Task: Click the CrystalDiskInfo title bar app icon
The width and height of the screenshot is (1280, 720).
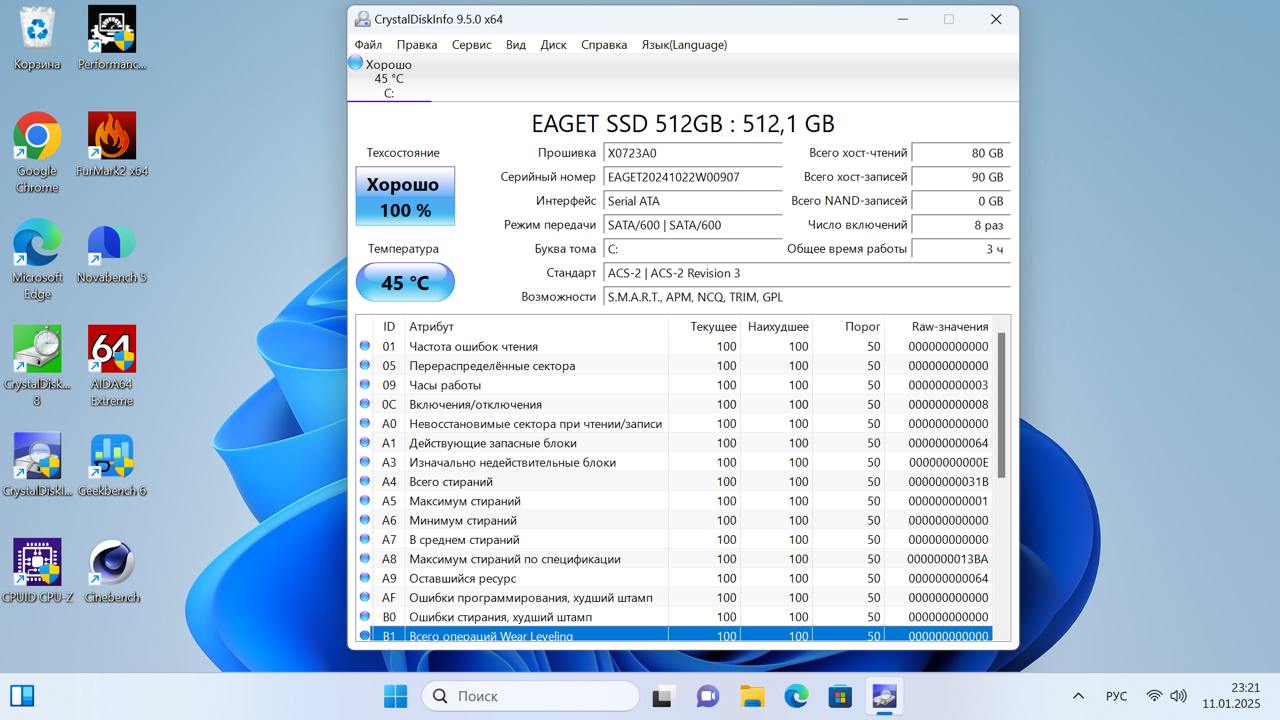Action: pos(362,19)
